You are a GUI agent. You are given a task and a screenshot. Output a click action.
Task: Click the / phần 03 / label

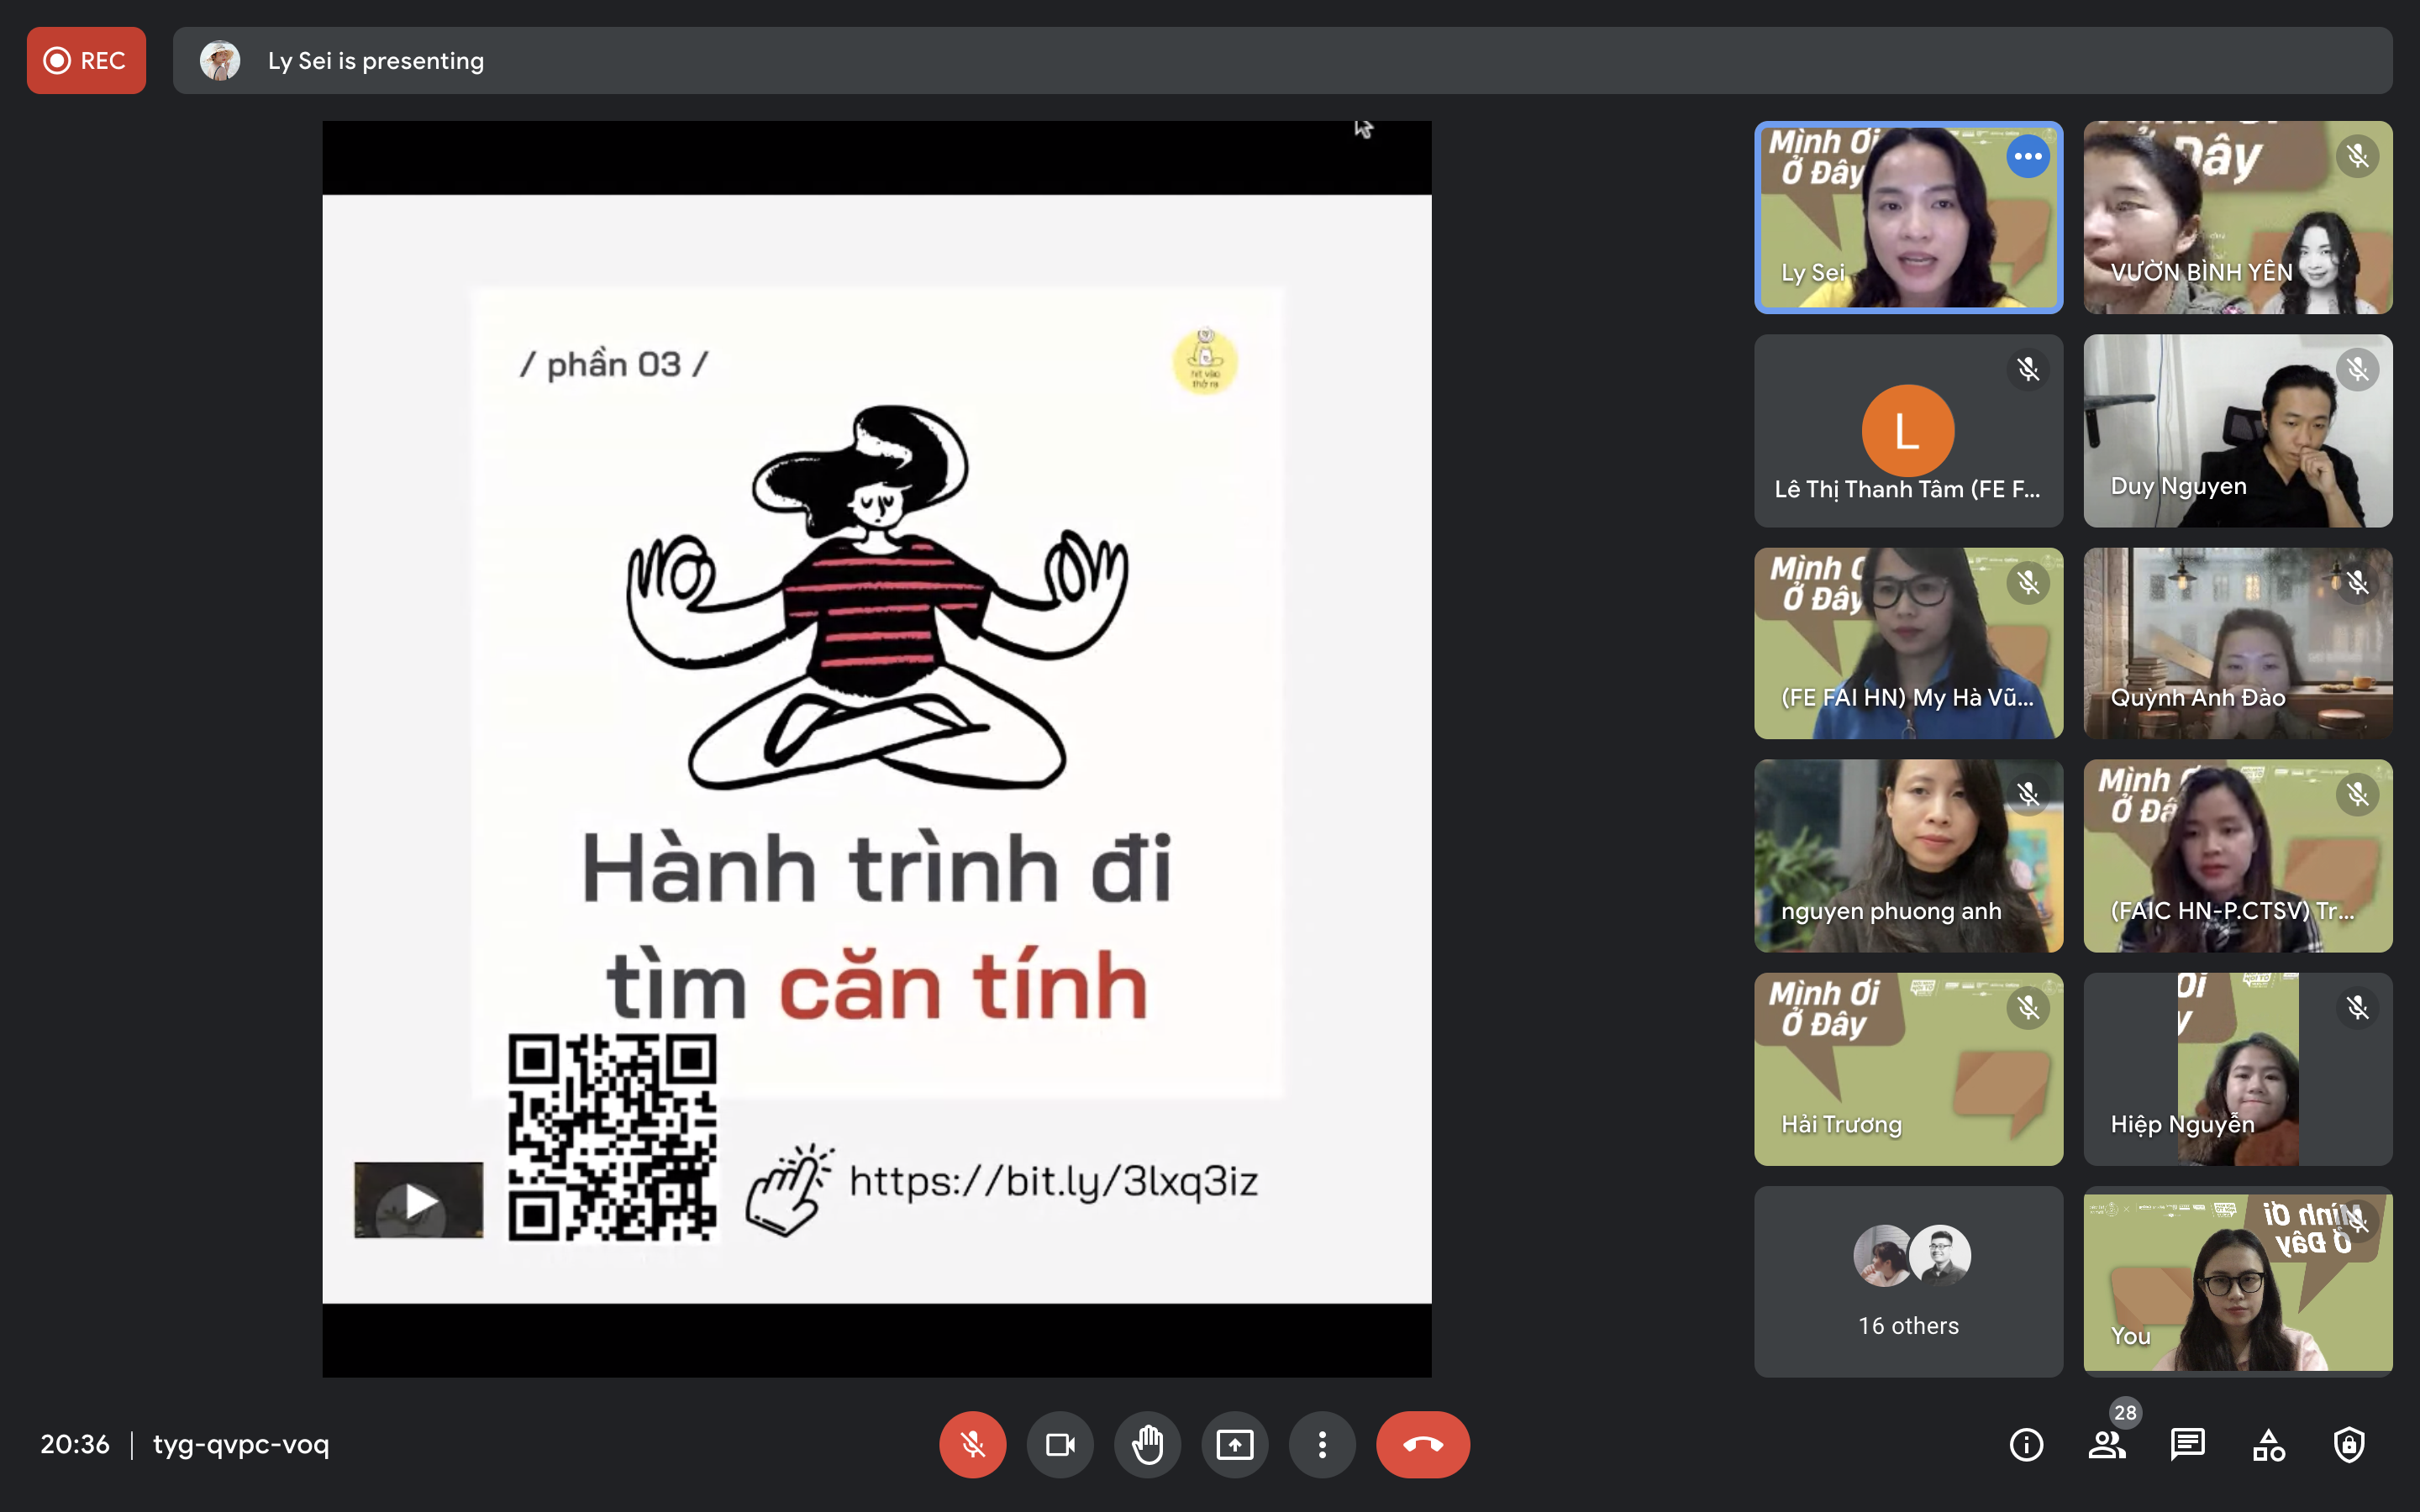pos(613,364)
